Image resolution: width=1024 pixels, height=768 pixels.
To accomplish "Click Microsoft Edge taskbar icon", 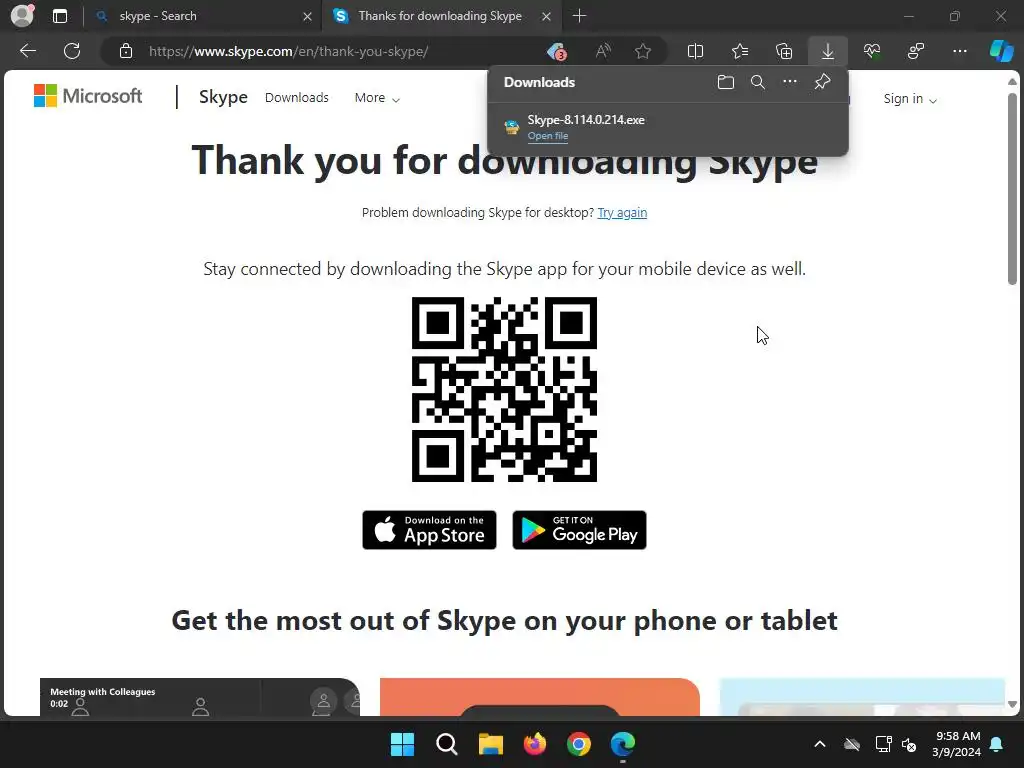I will (x=622, y=744).
